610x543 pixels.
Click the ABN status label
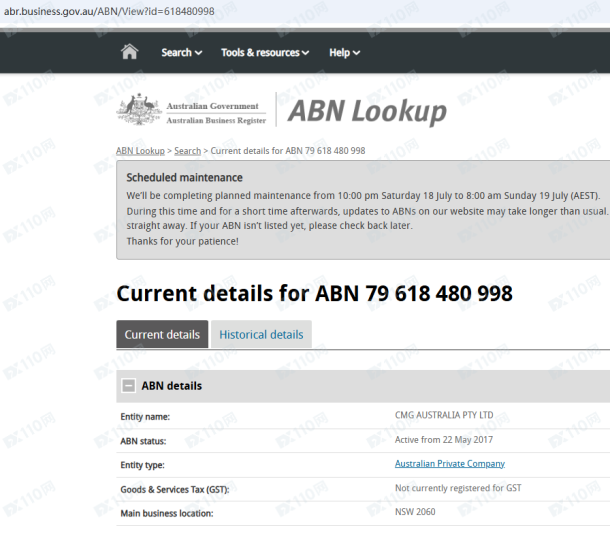pyautogui.click(x=143, y=441)
